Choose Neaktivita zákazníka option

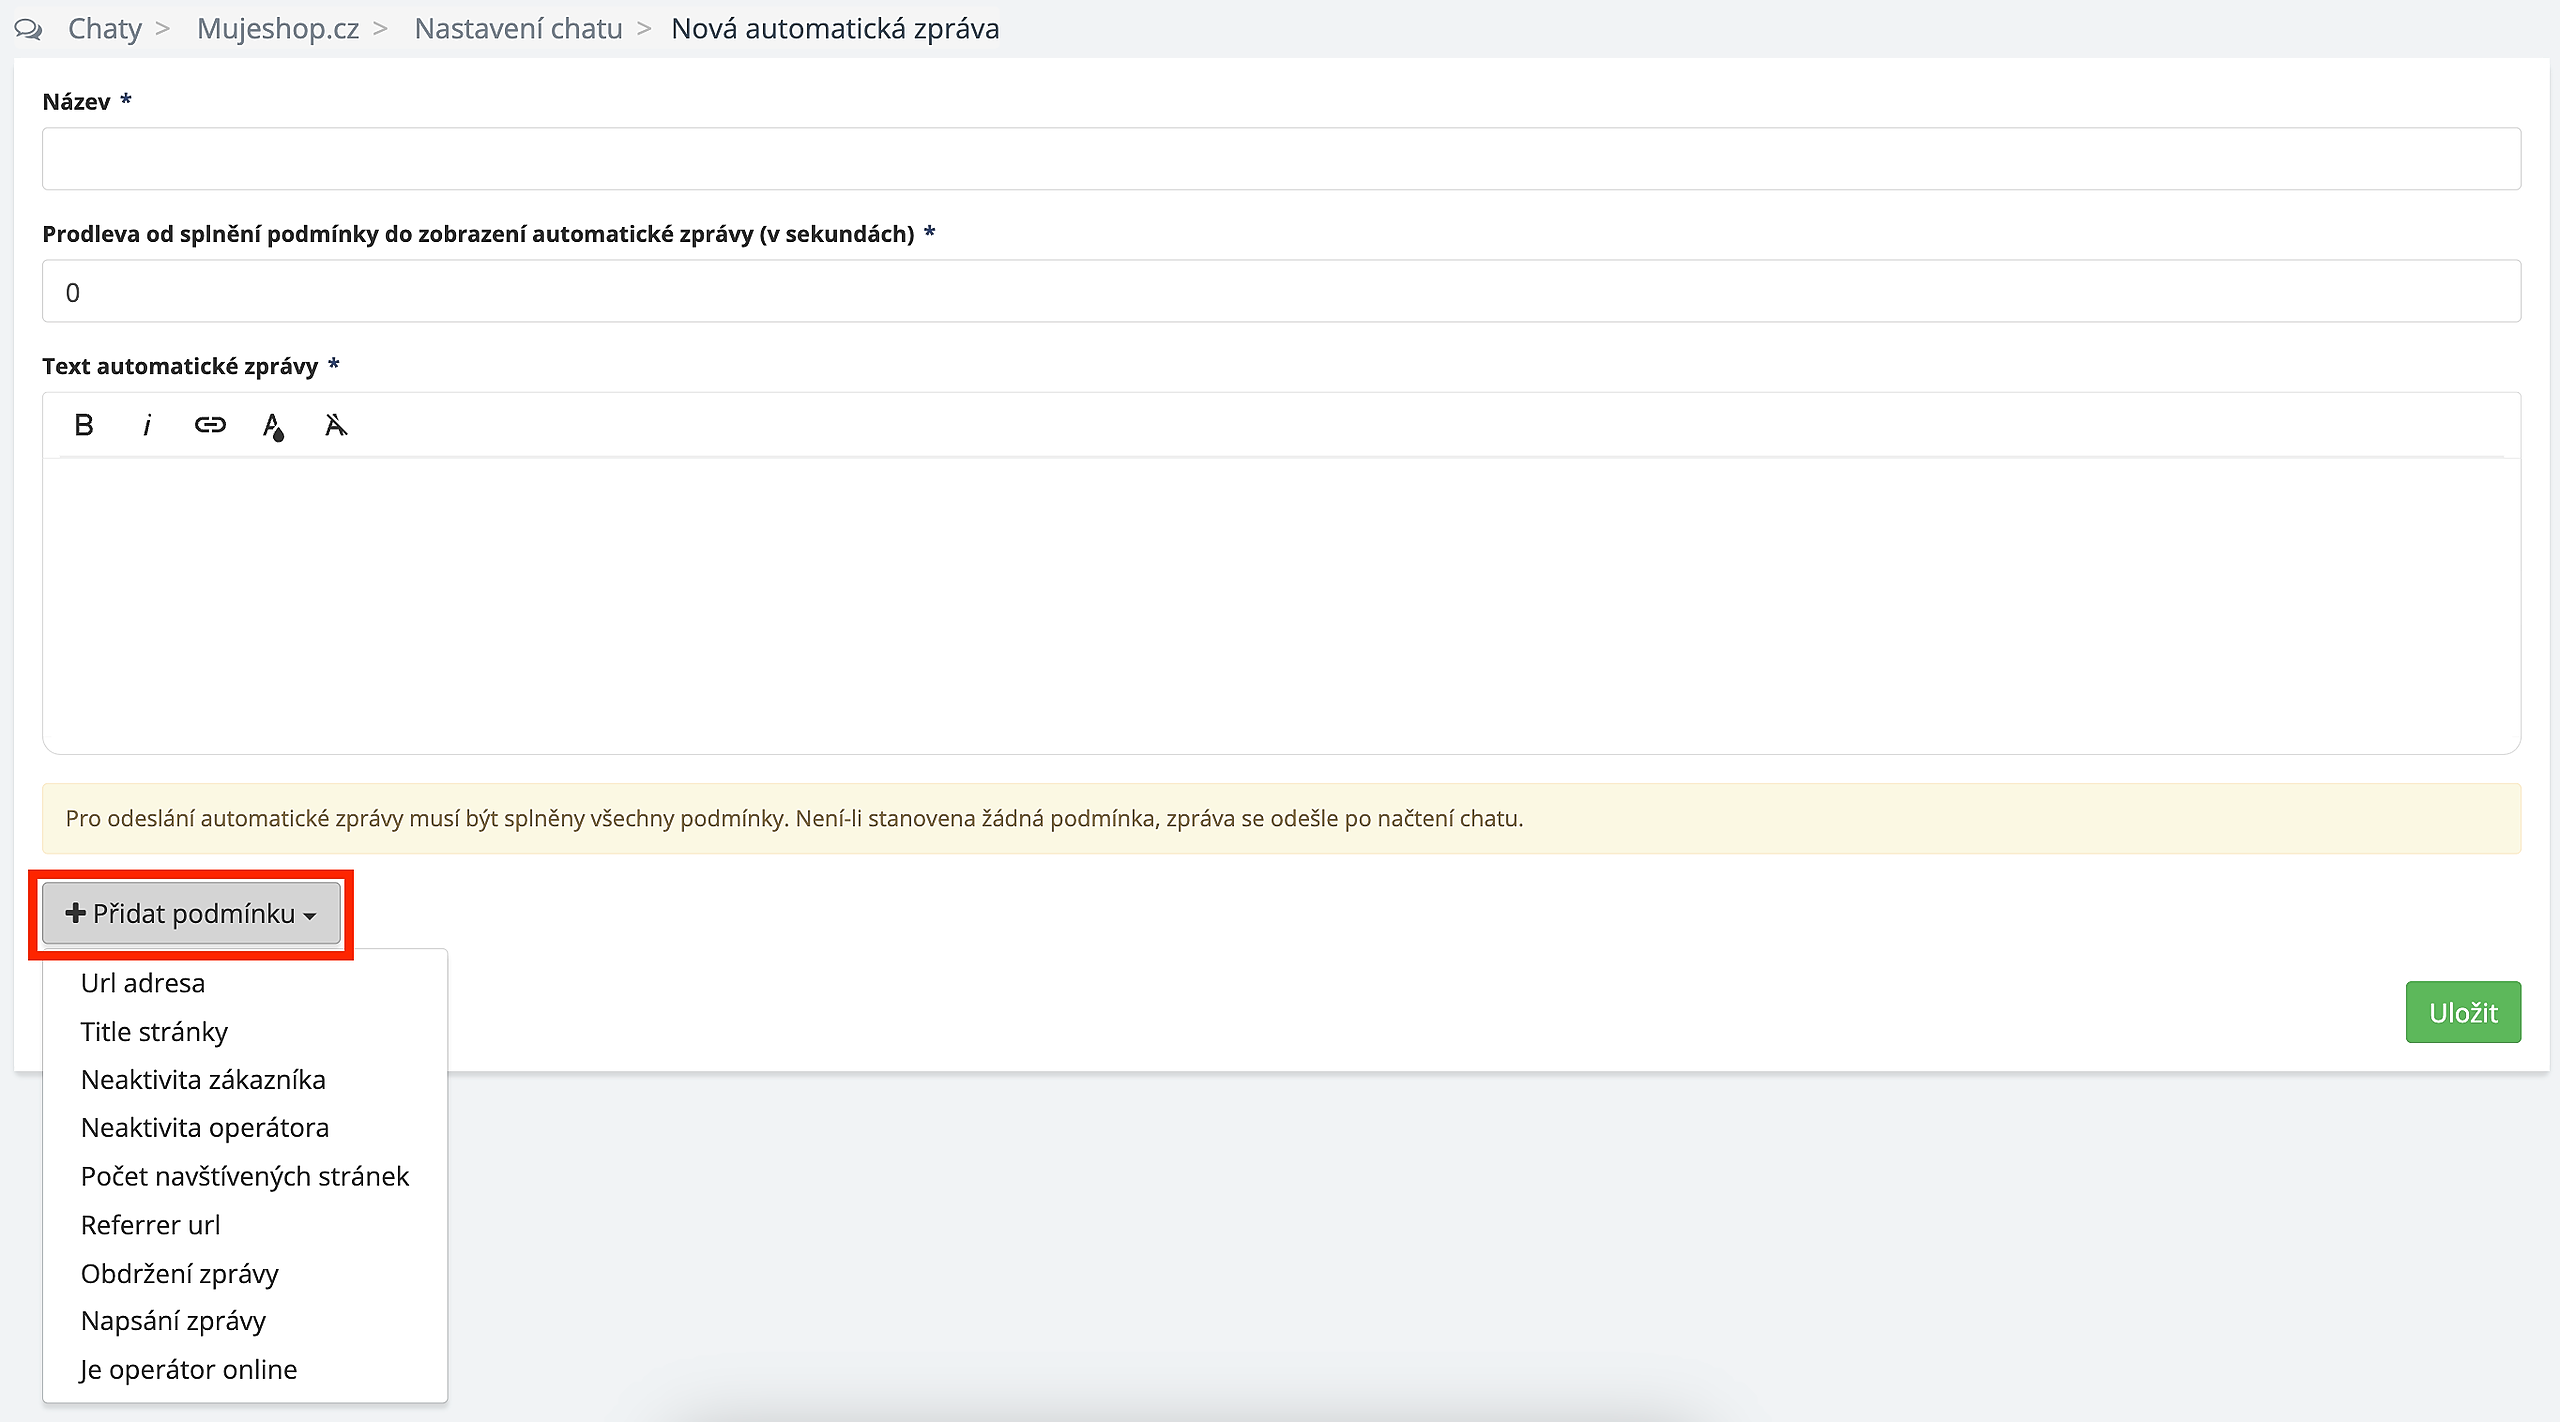coord(203,1080)
